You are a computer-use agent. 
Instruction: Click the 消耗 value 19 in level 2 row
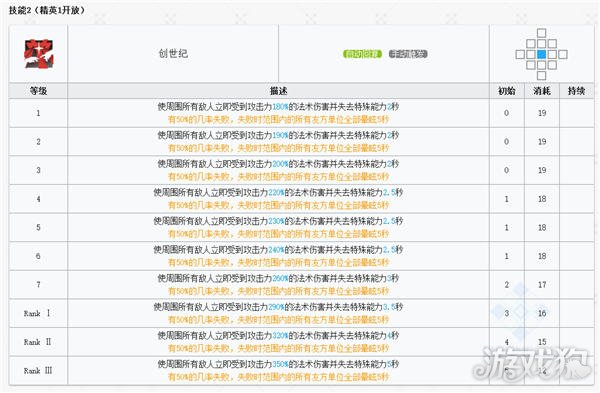point(542,142)
